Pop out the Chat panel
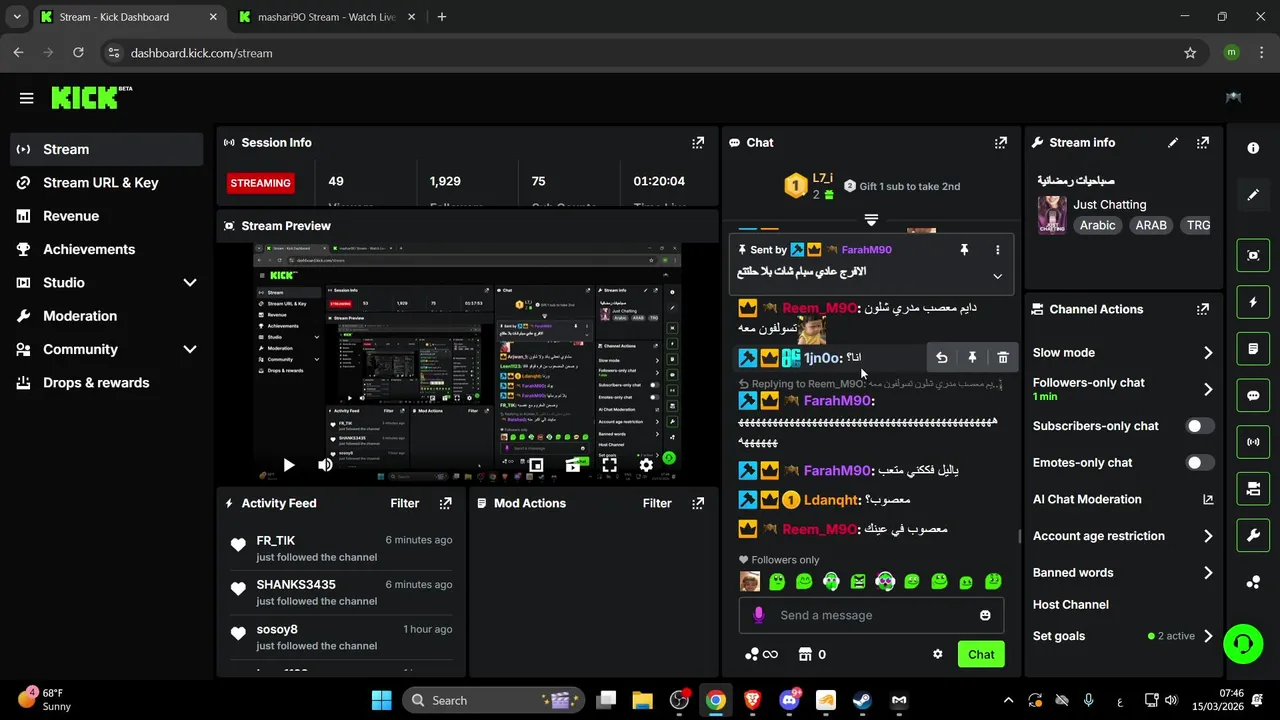This screenshot has width=1280, height=720. (1001, 143)
